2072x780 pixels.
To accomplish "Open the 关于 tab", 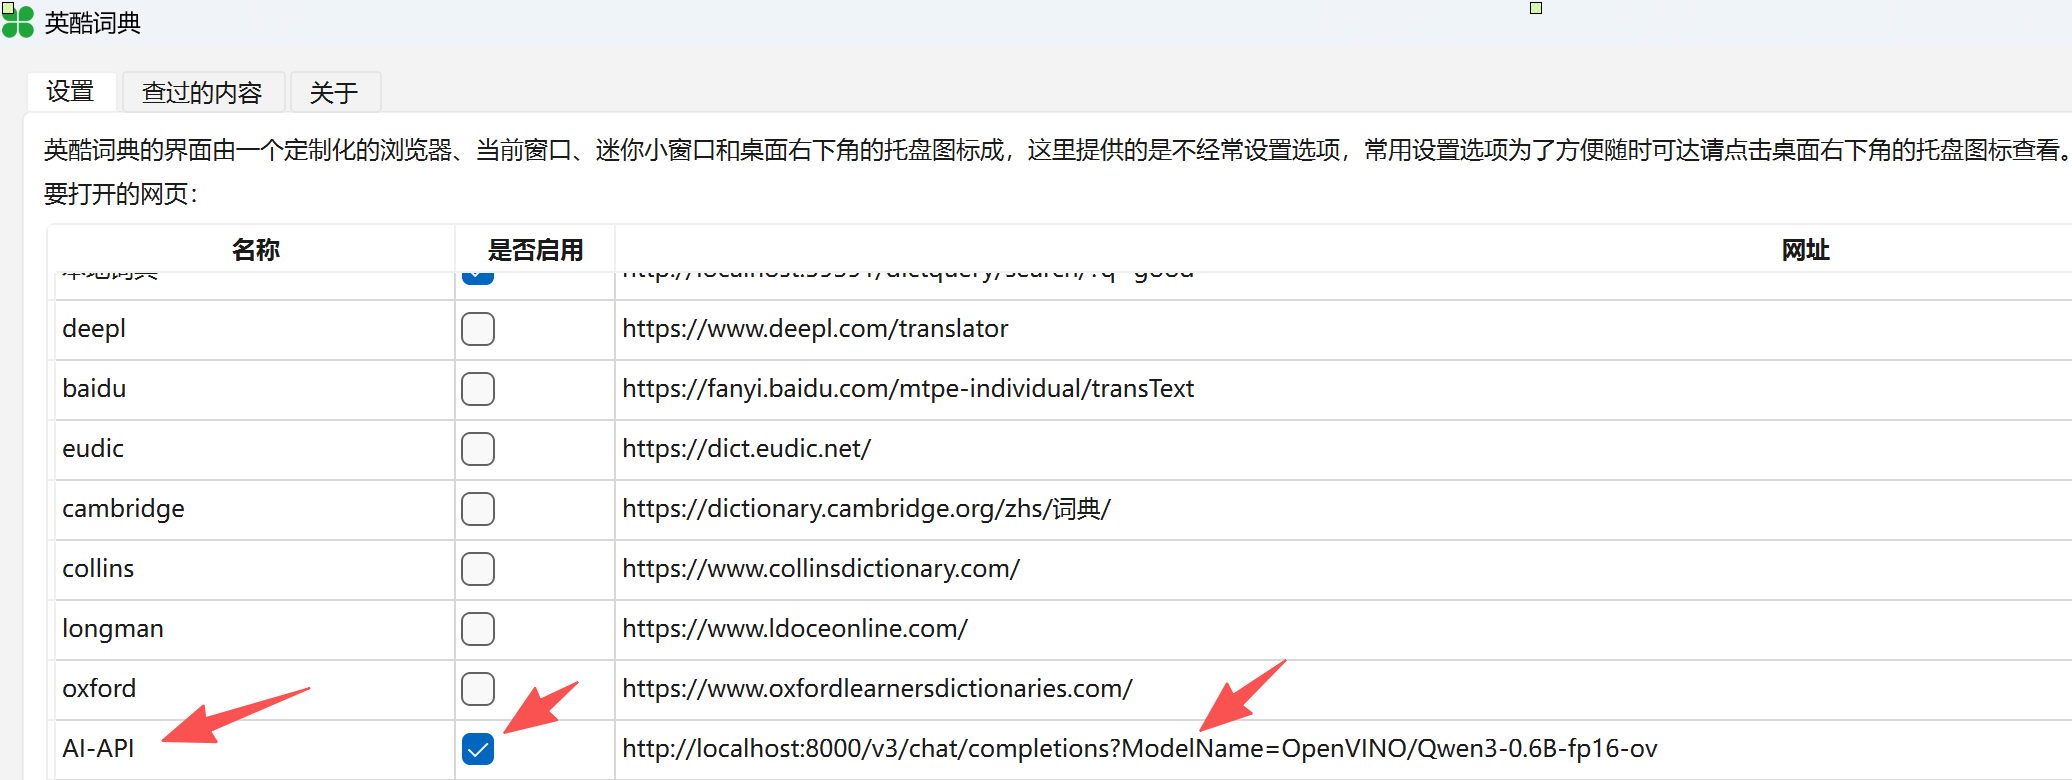I will 334,92.
